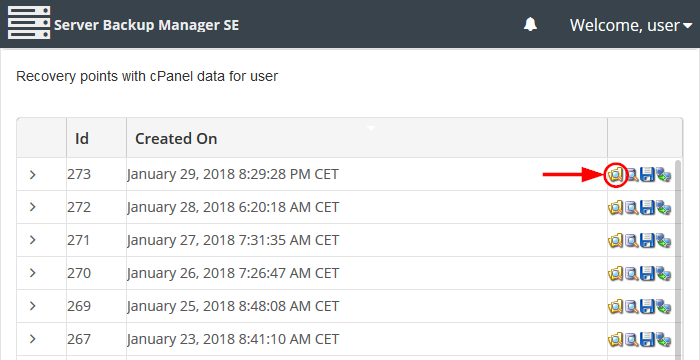The image size is (700, 360).
Task: Select the cell with Id 270
Action: click(x=96, y=273)
